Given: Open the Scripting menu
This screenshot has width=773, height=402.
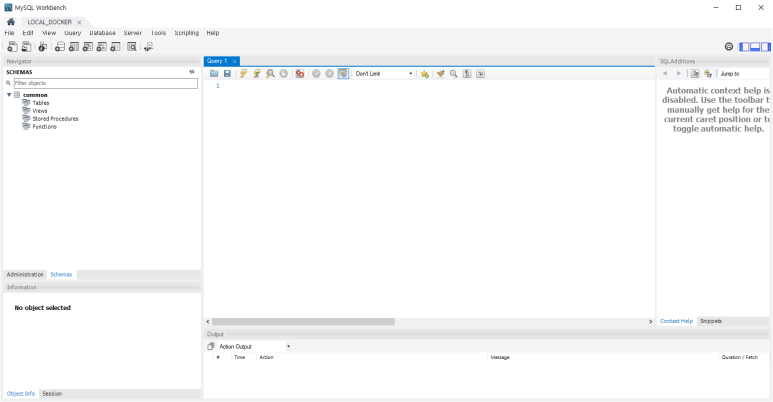Looking at the screenshot, I should tap(186, 33).
